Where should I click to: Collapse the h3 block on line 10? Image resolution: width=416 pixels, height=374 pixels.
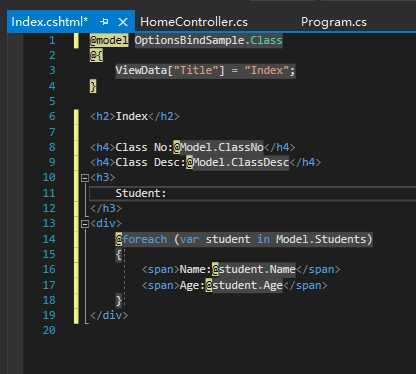[85, 178]
